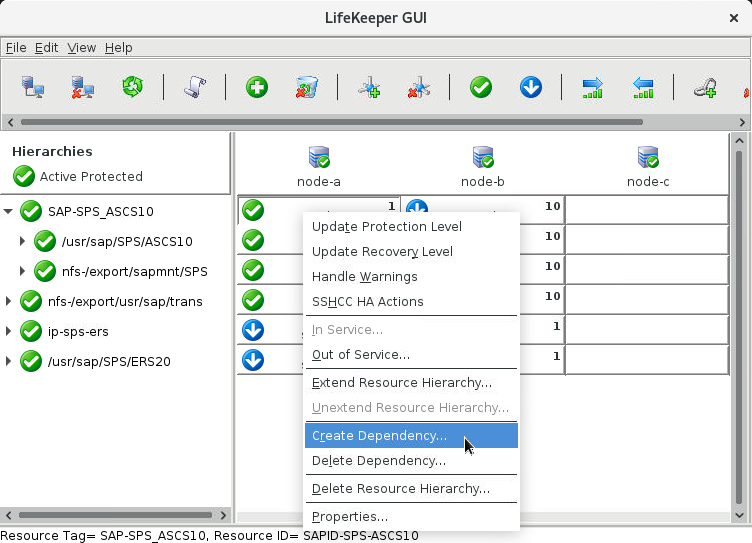The height and width of the screenshot is (543, 752).
Task: Expand the /usr/sap/SPS/ASCS10 tree node
Action: tap(22, 241)
